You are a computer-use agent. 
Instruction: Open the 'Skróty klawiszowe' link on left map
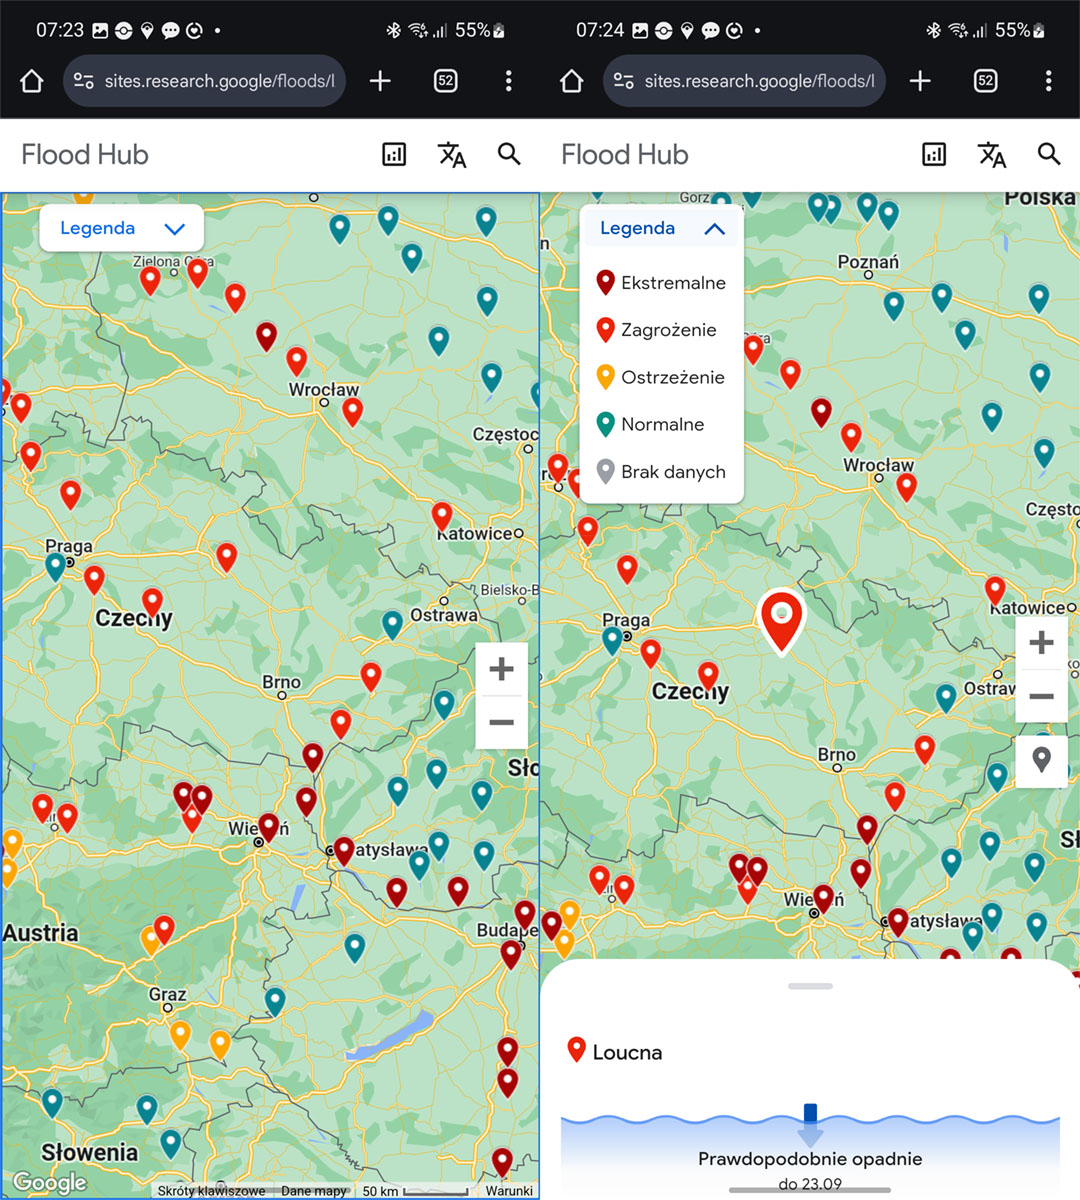pos(211,1191)
